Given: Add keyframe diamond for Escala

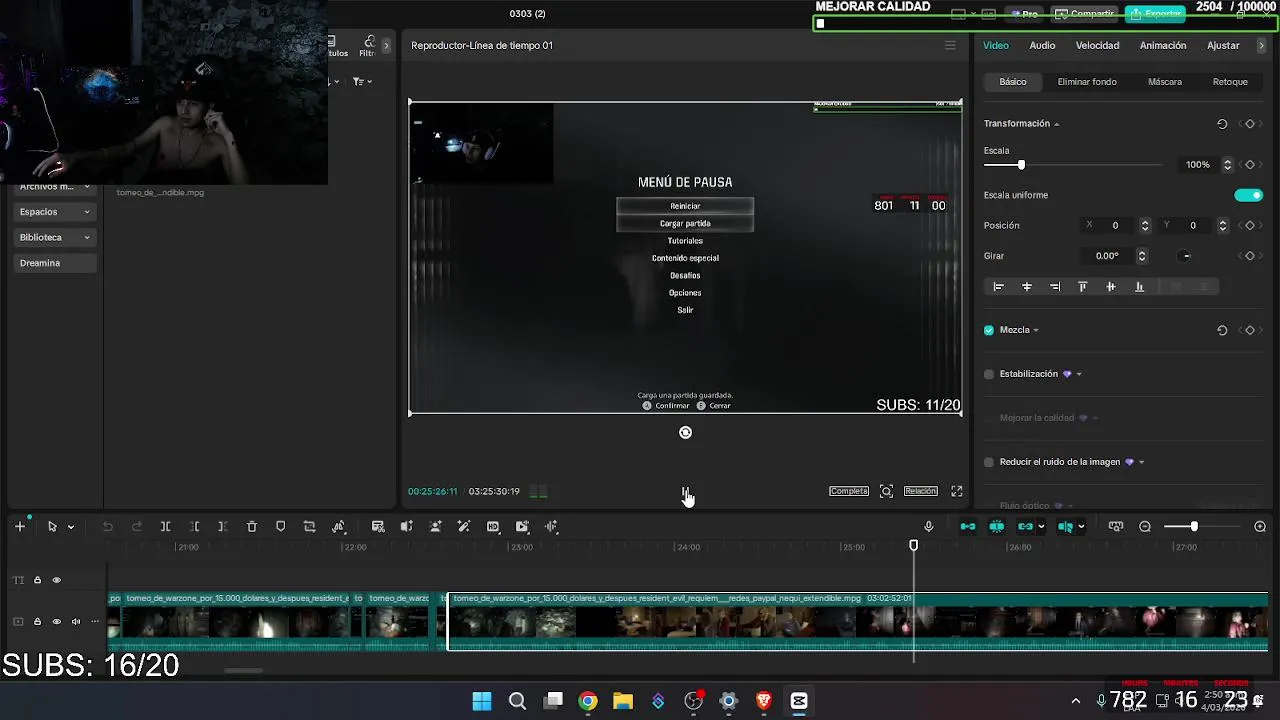Looking at the screenshot, I should [x=1250, y=165].
